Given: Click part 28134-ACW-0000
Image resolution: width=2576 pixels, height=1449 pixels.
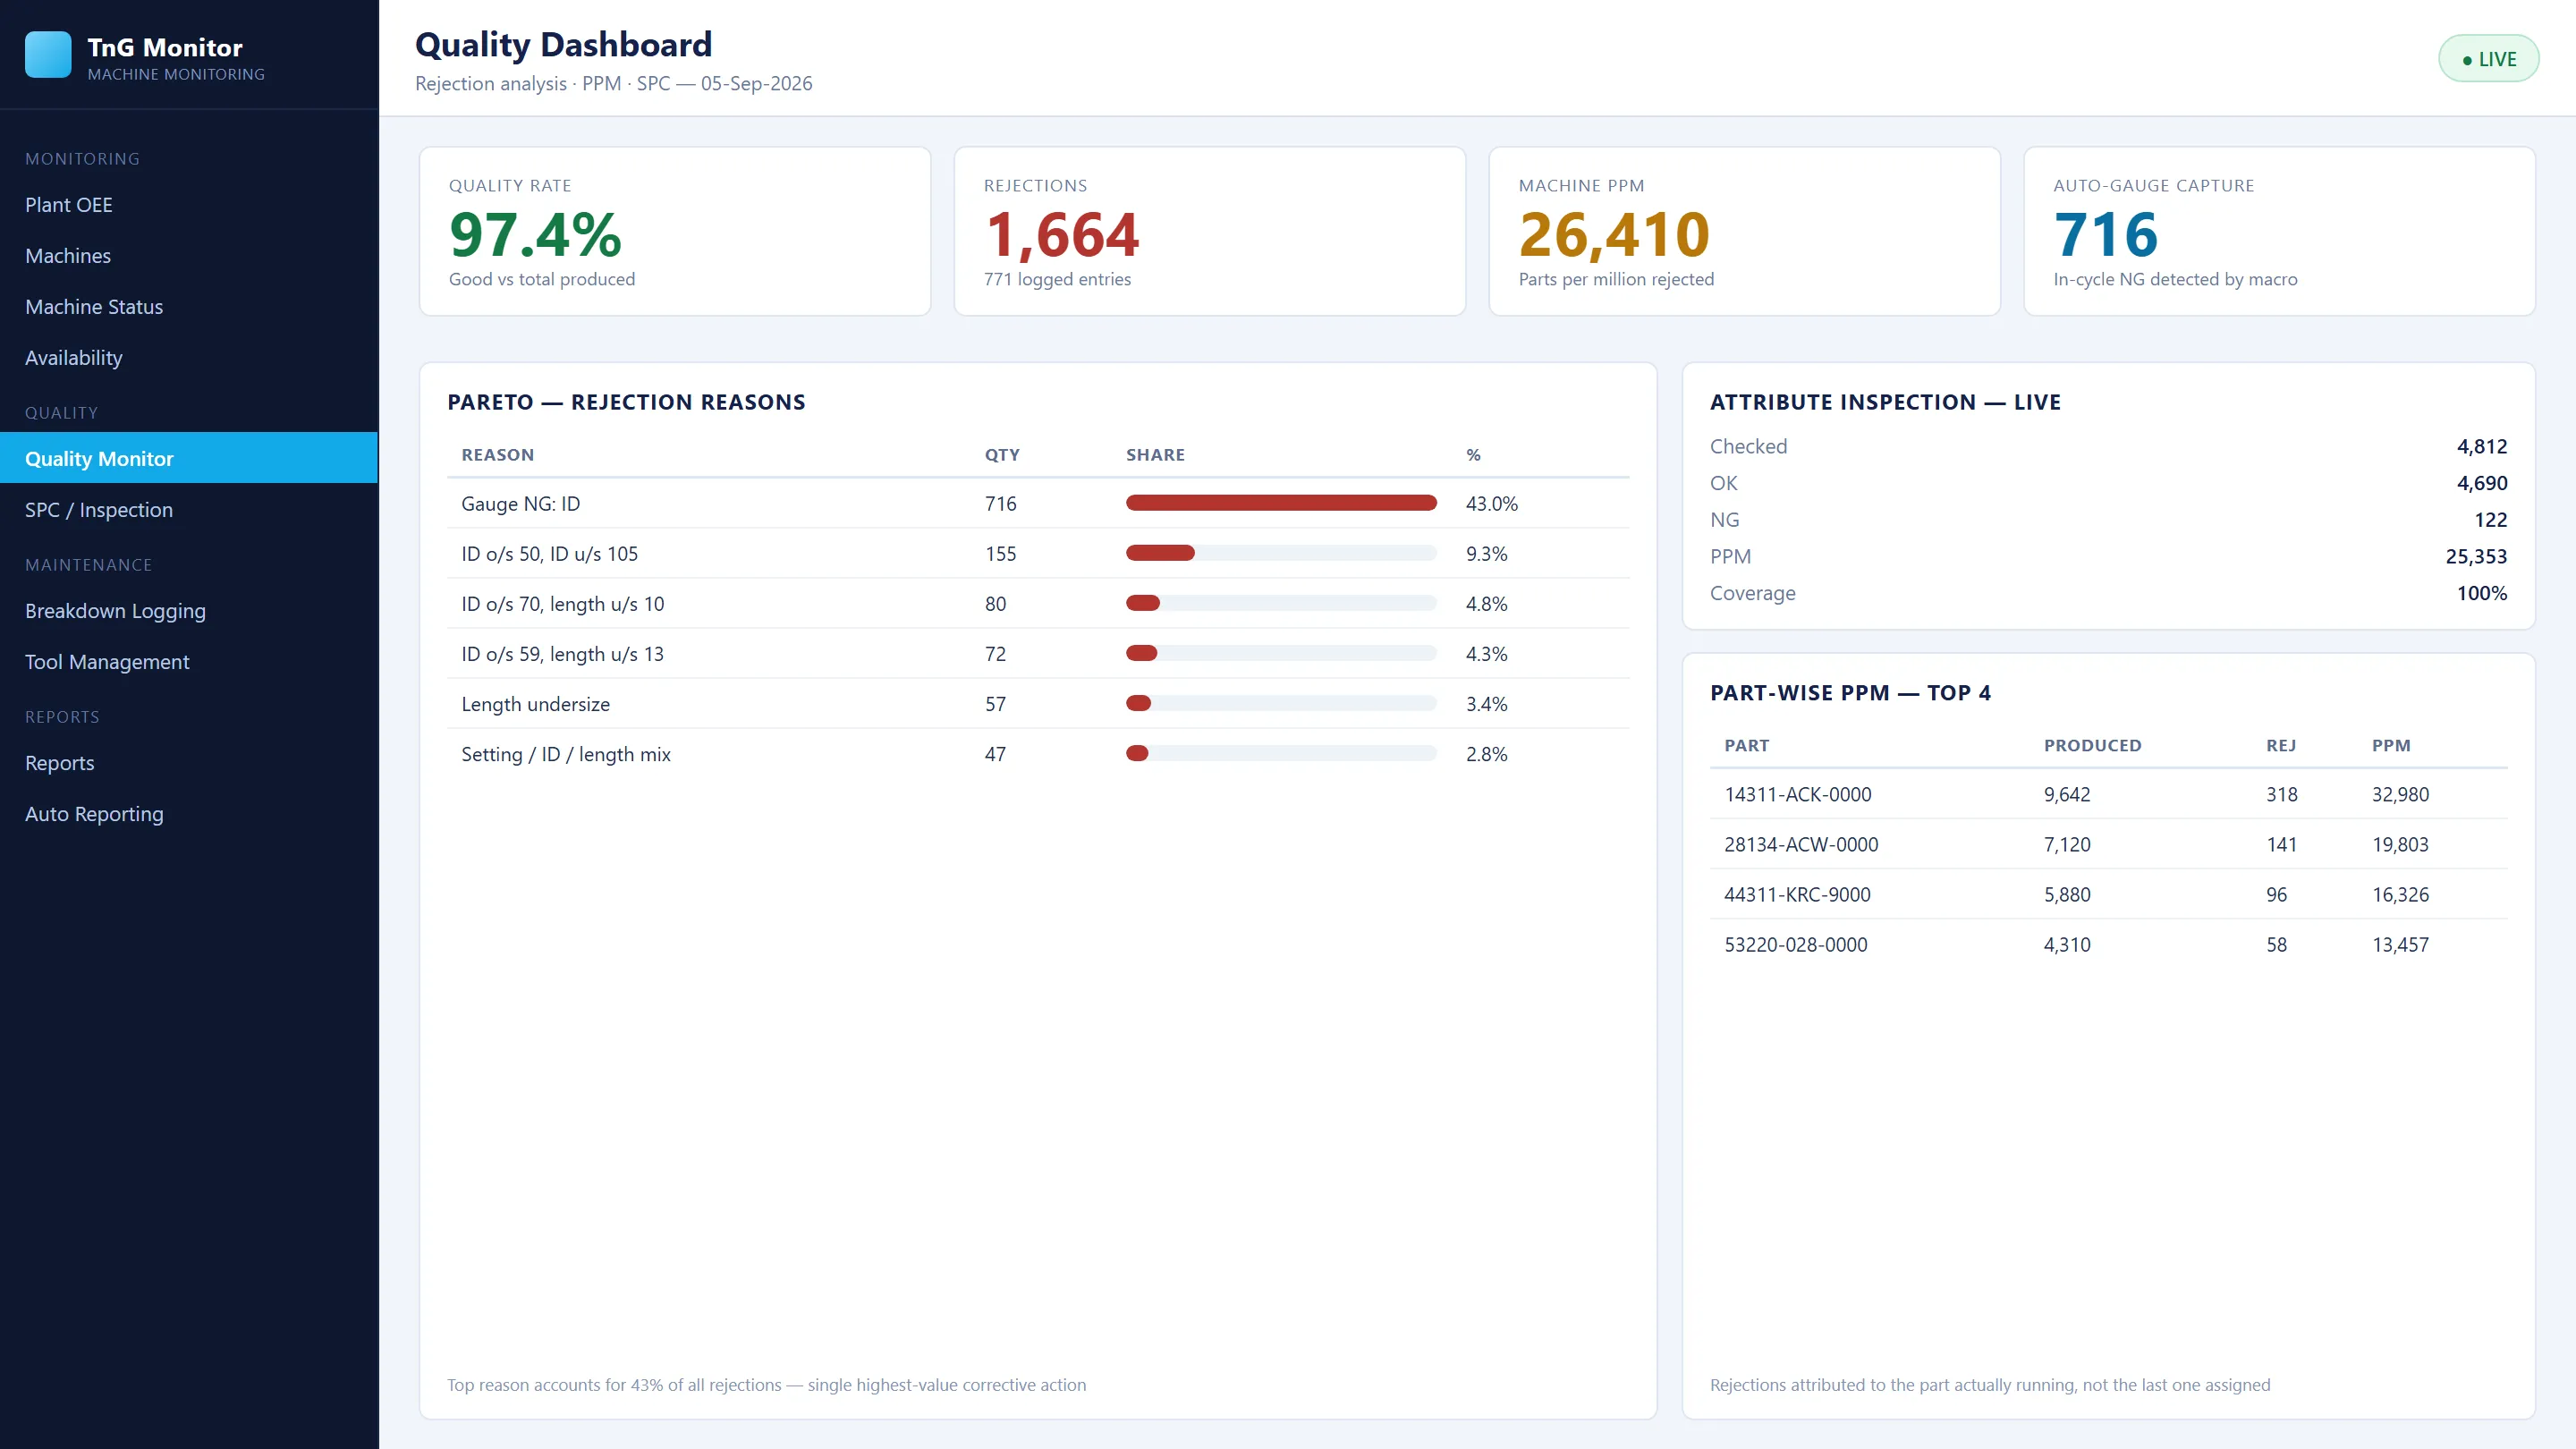Looking at the screenshot, I should point(1801,844).
